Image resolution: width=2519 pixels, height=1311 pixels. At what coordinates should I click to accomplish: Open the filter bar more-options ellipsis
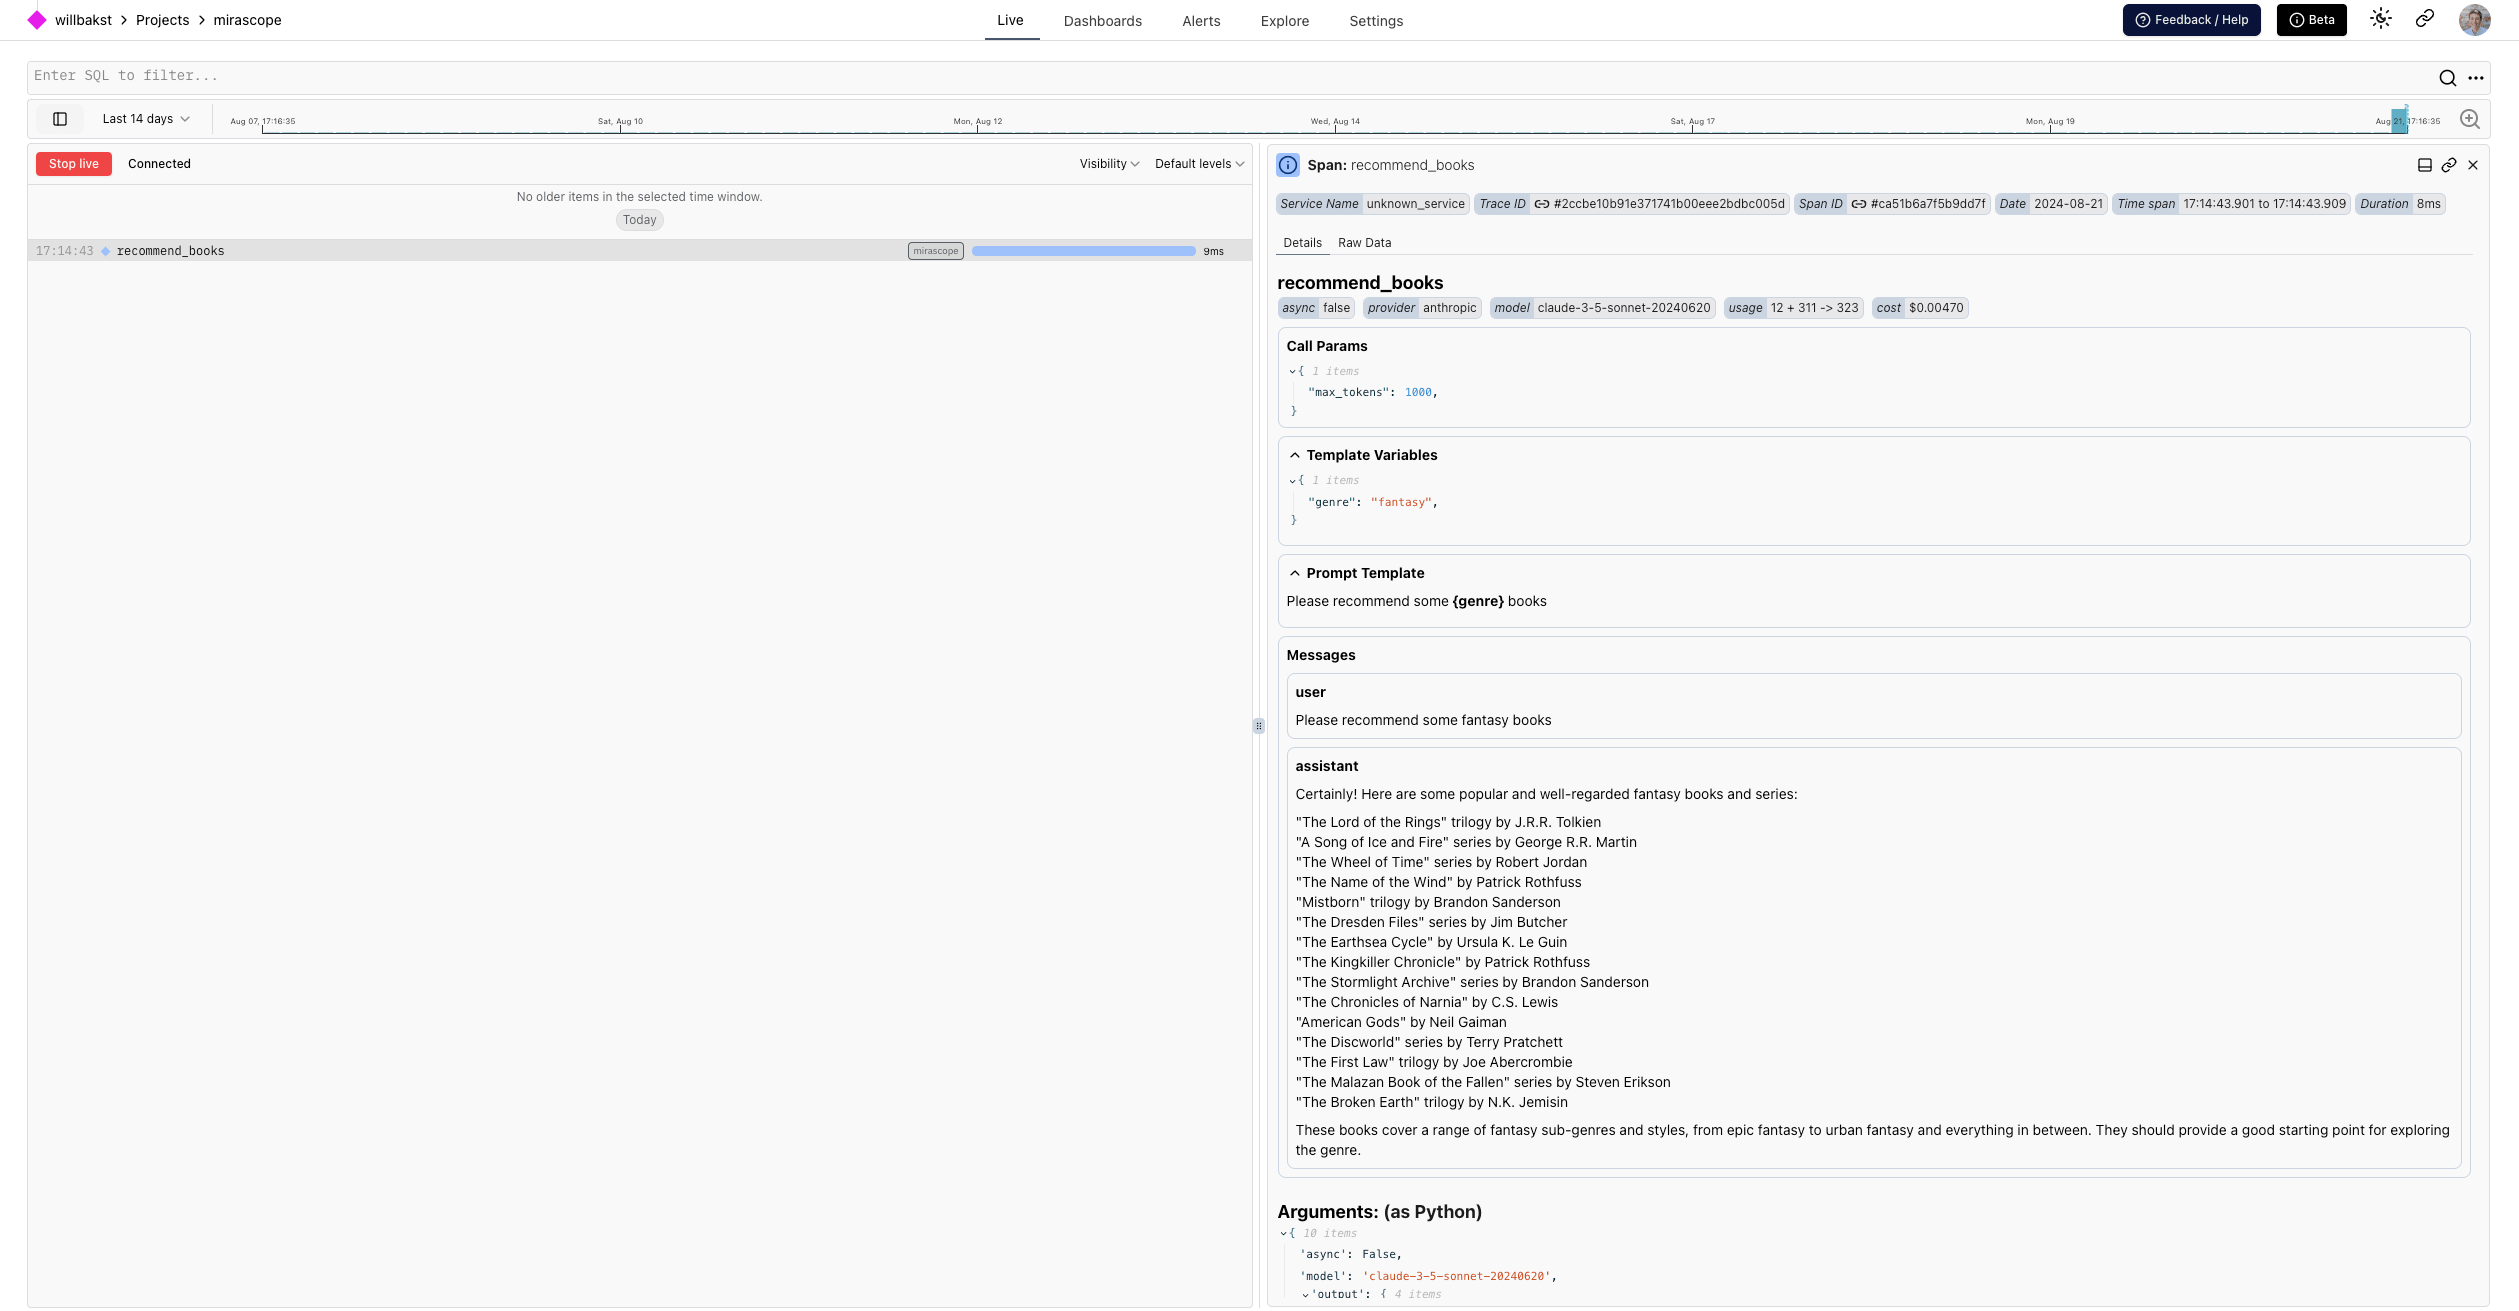[x=2476, y=78]
